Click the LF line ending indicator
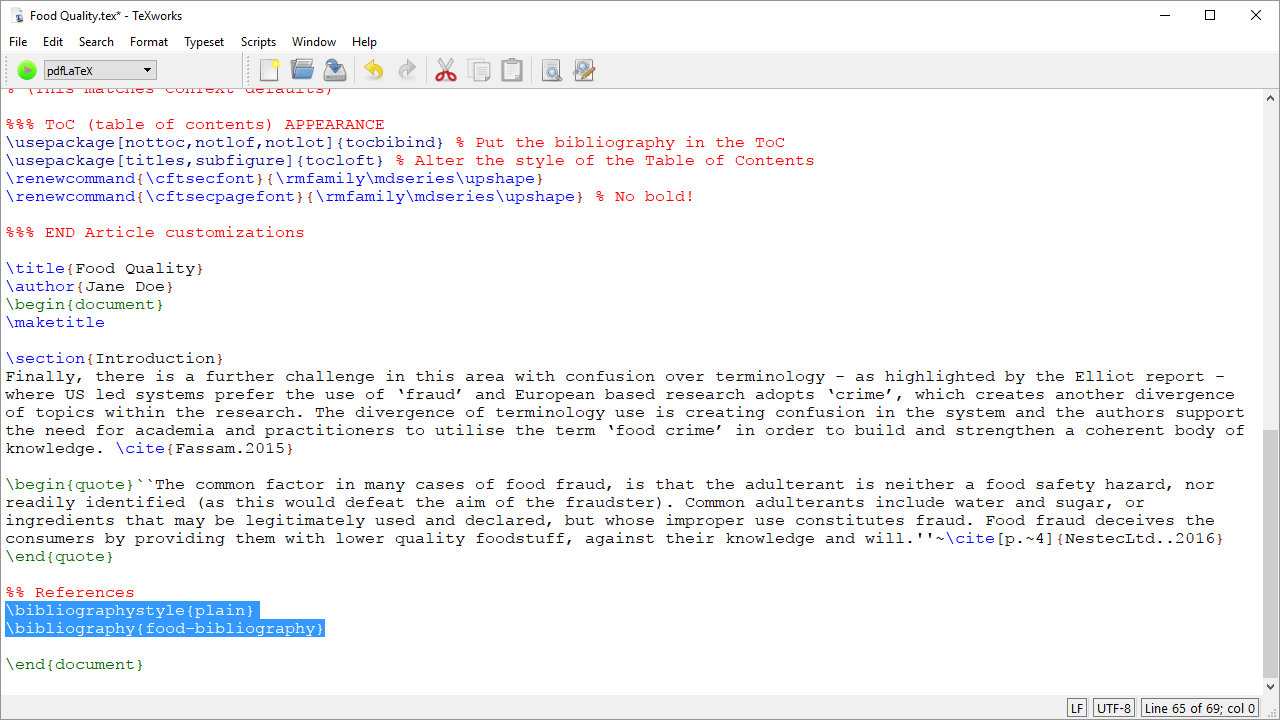Screen dimensions: 1280x720 [x=1077, y=708]
